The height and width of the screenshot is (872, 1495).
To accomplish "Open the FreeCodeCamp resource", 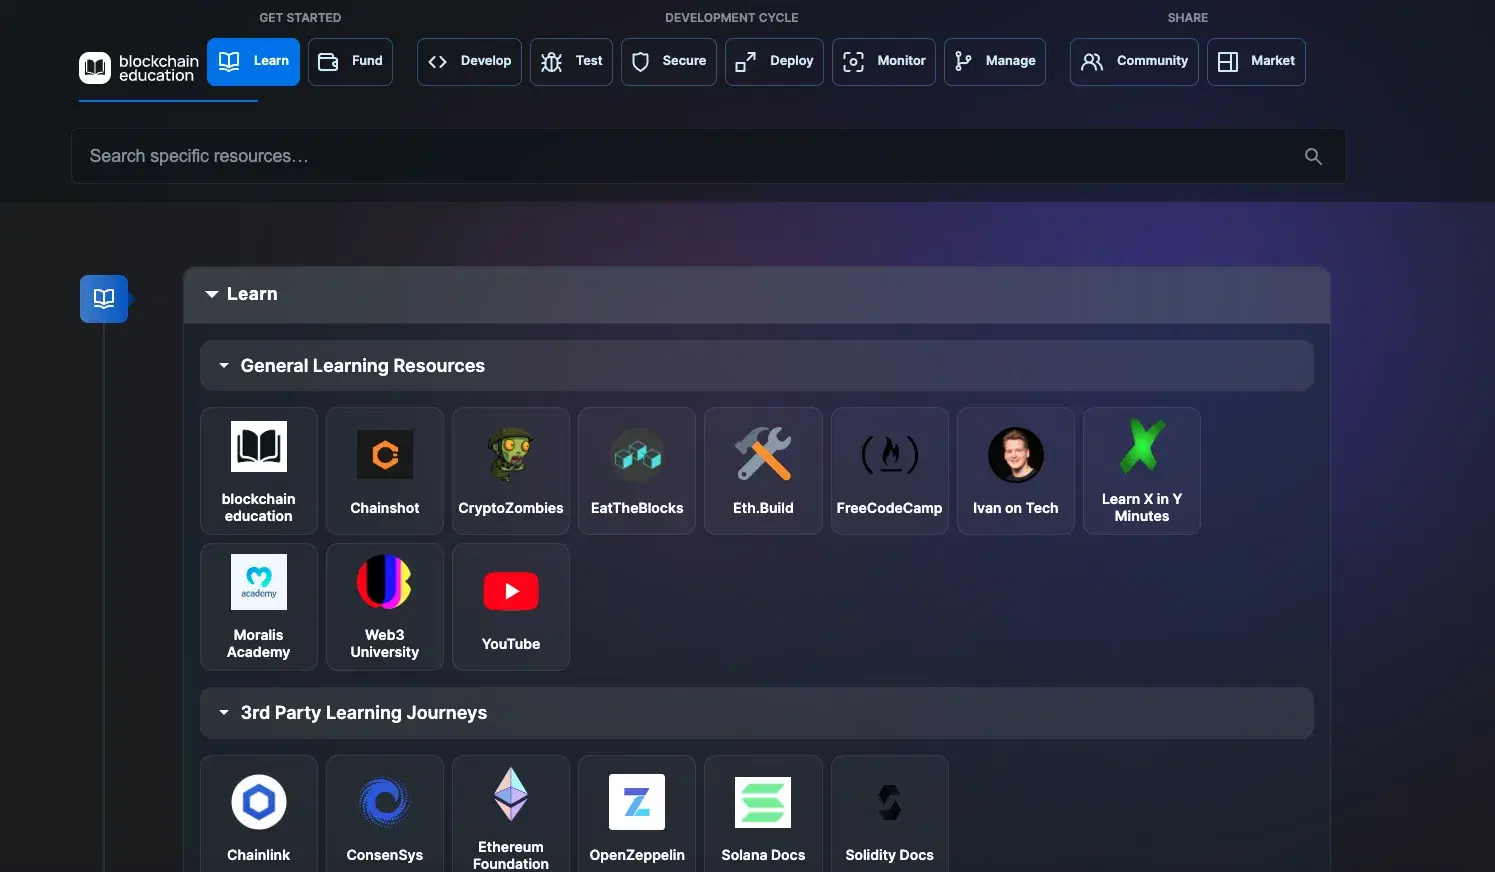I will (x=890, y=471).
